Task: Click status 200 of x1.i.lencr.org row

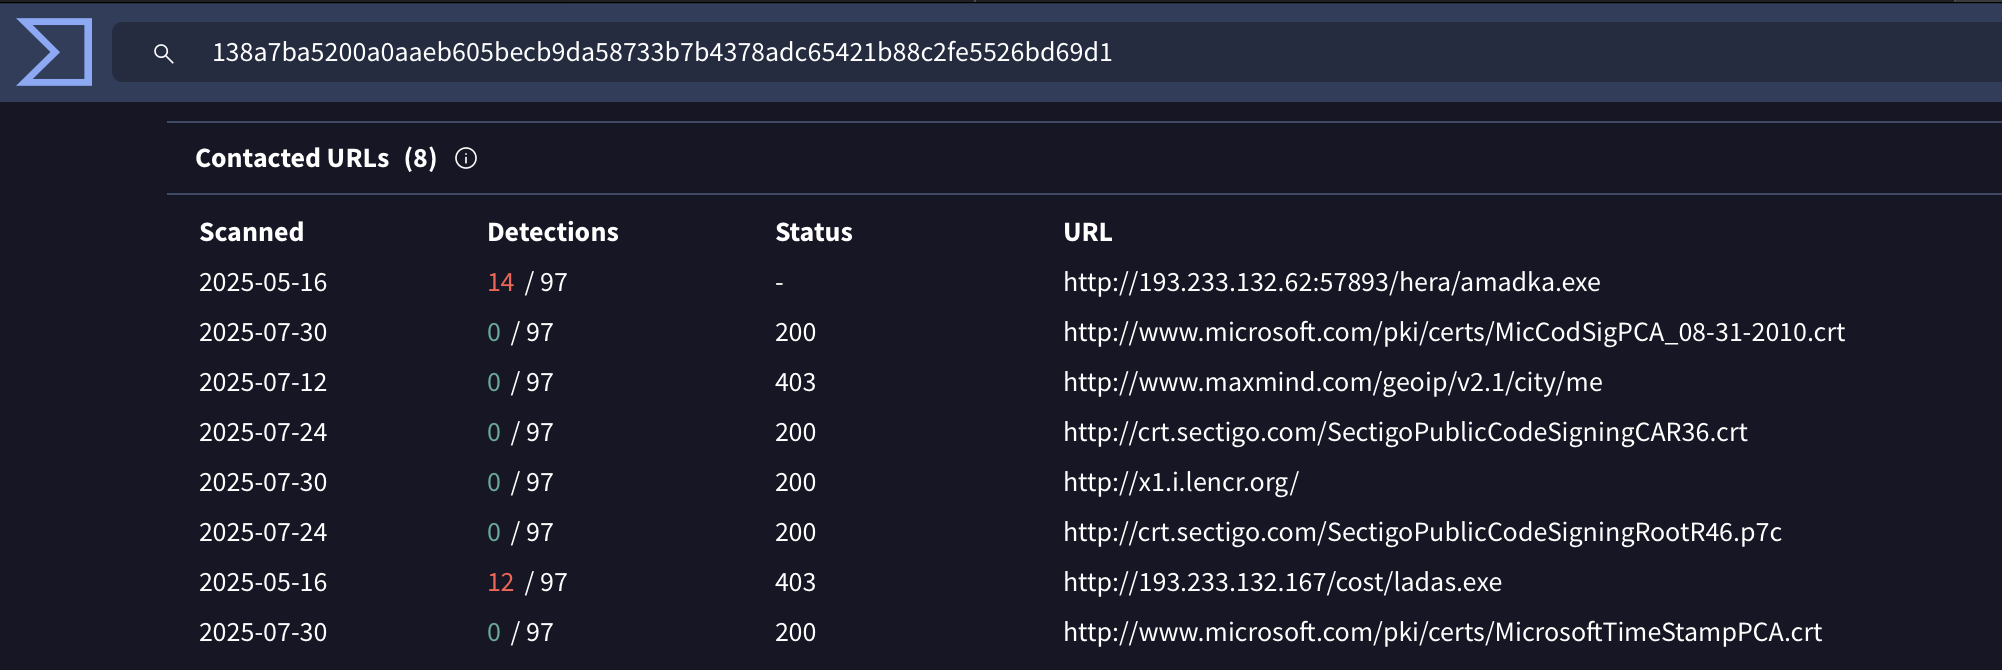Action: click(x=795, y=482)
